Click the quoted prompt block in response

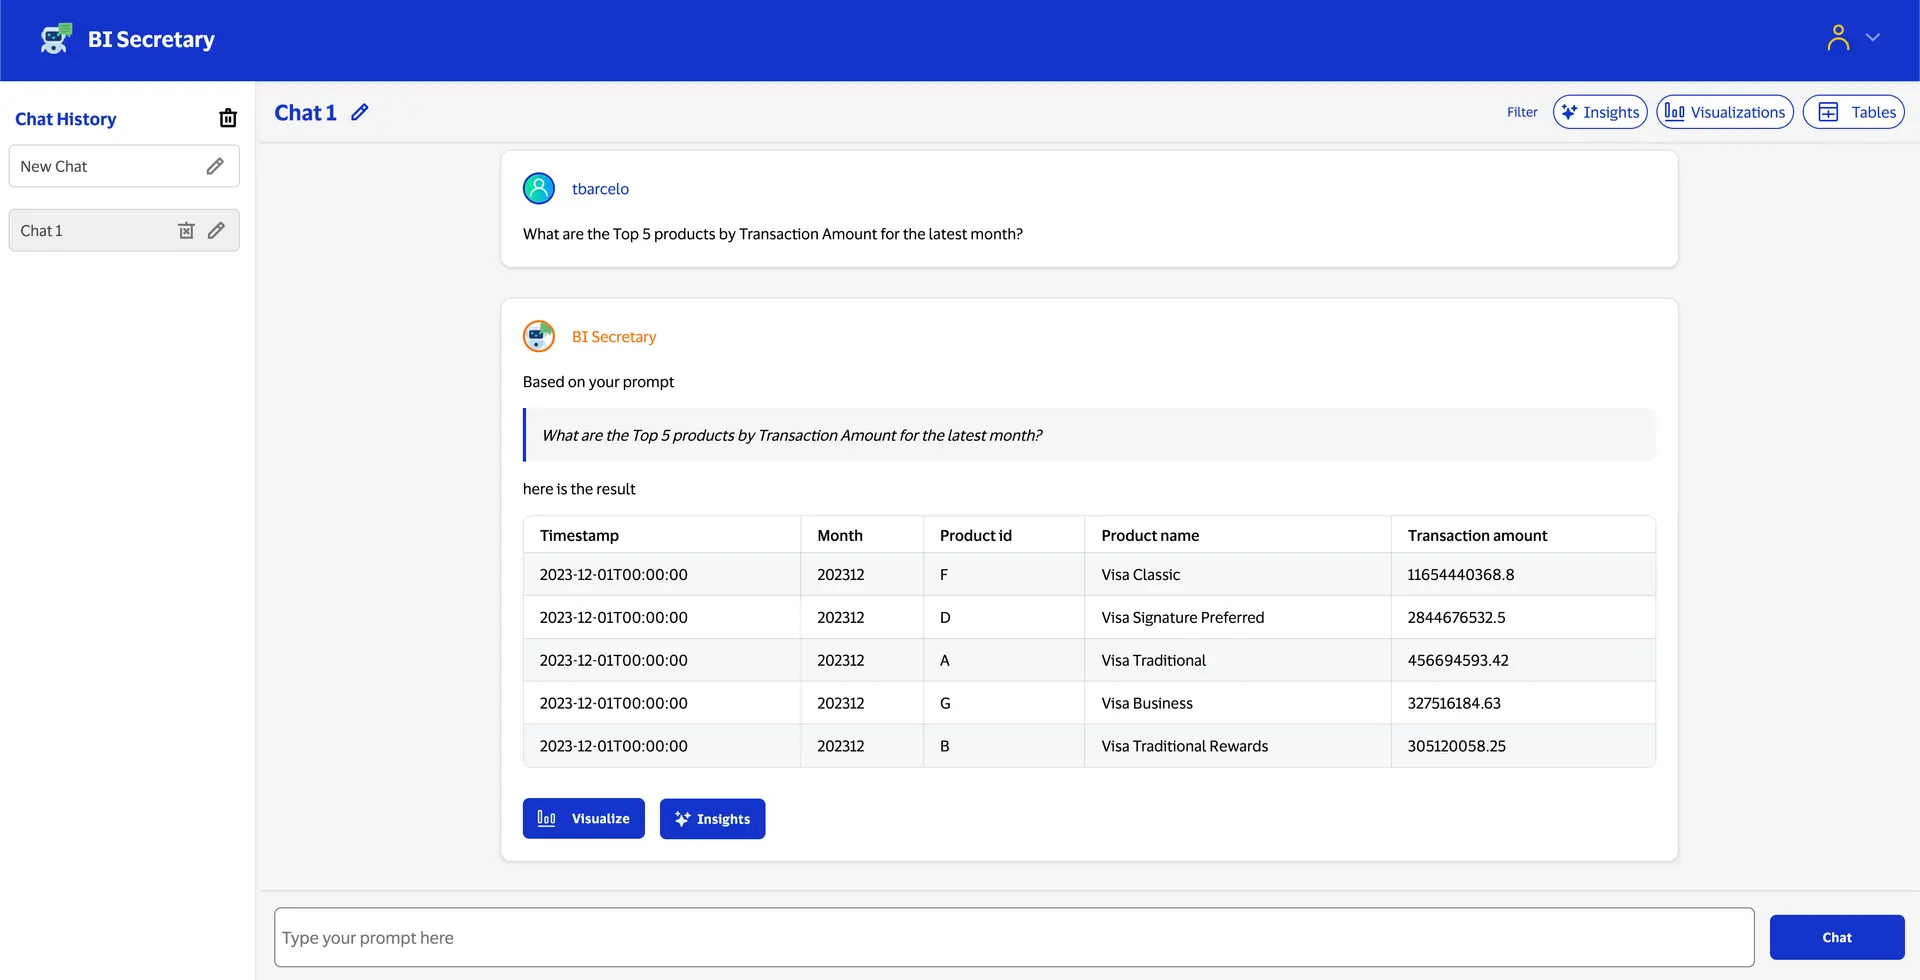tap(1089, 435)
